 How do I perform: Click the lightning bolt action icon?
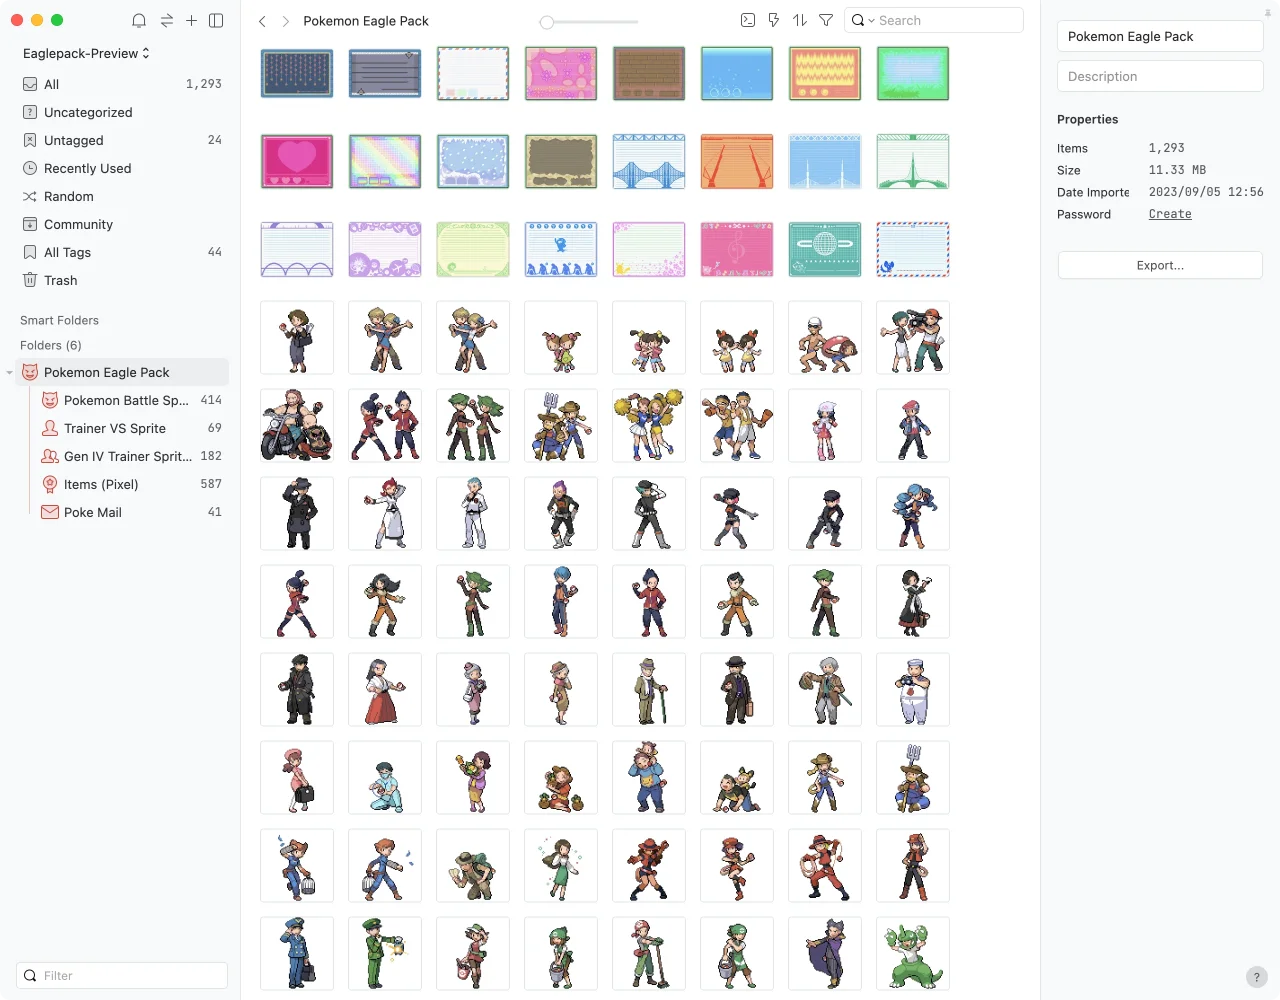773,20
